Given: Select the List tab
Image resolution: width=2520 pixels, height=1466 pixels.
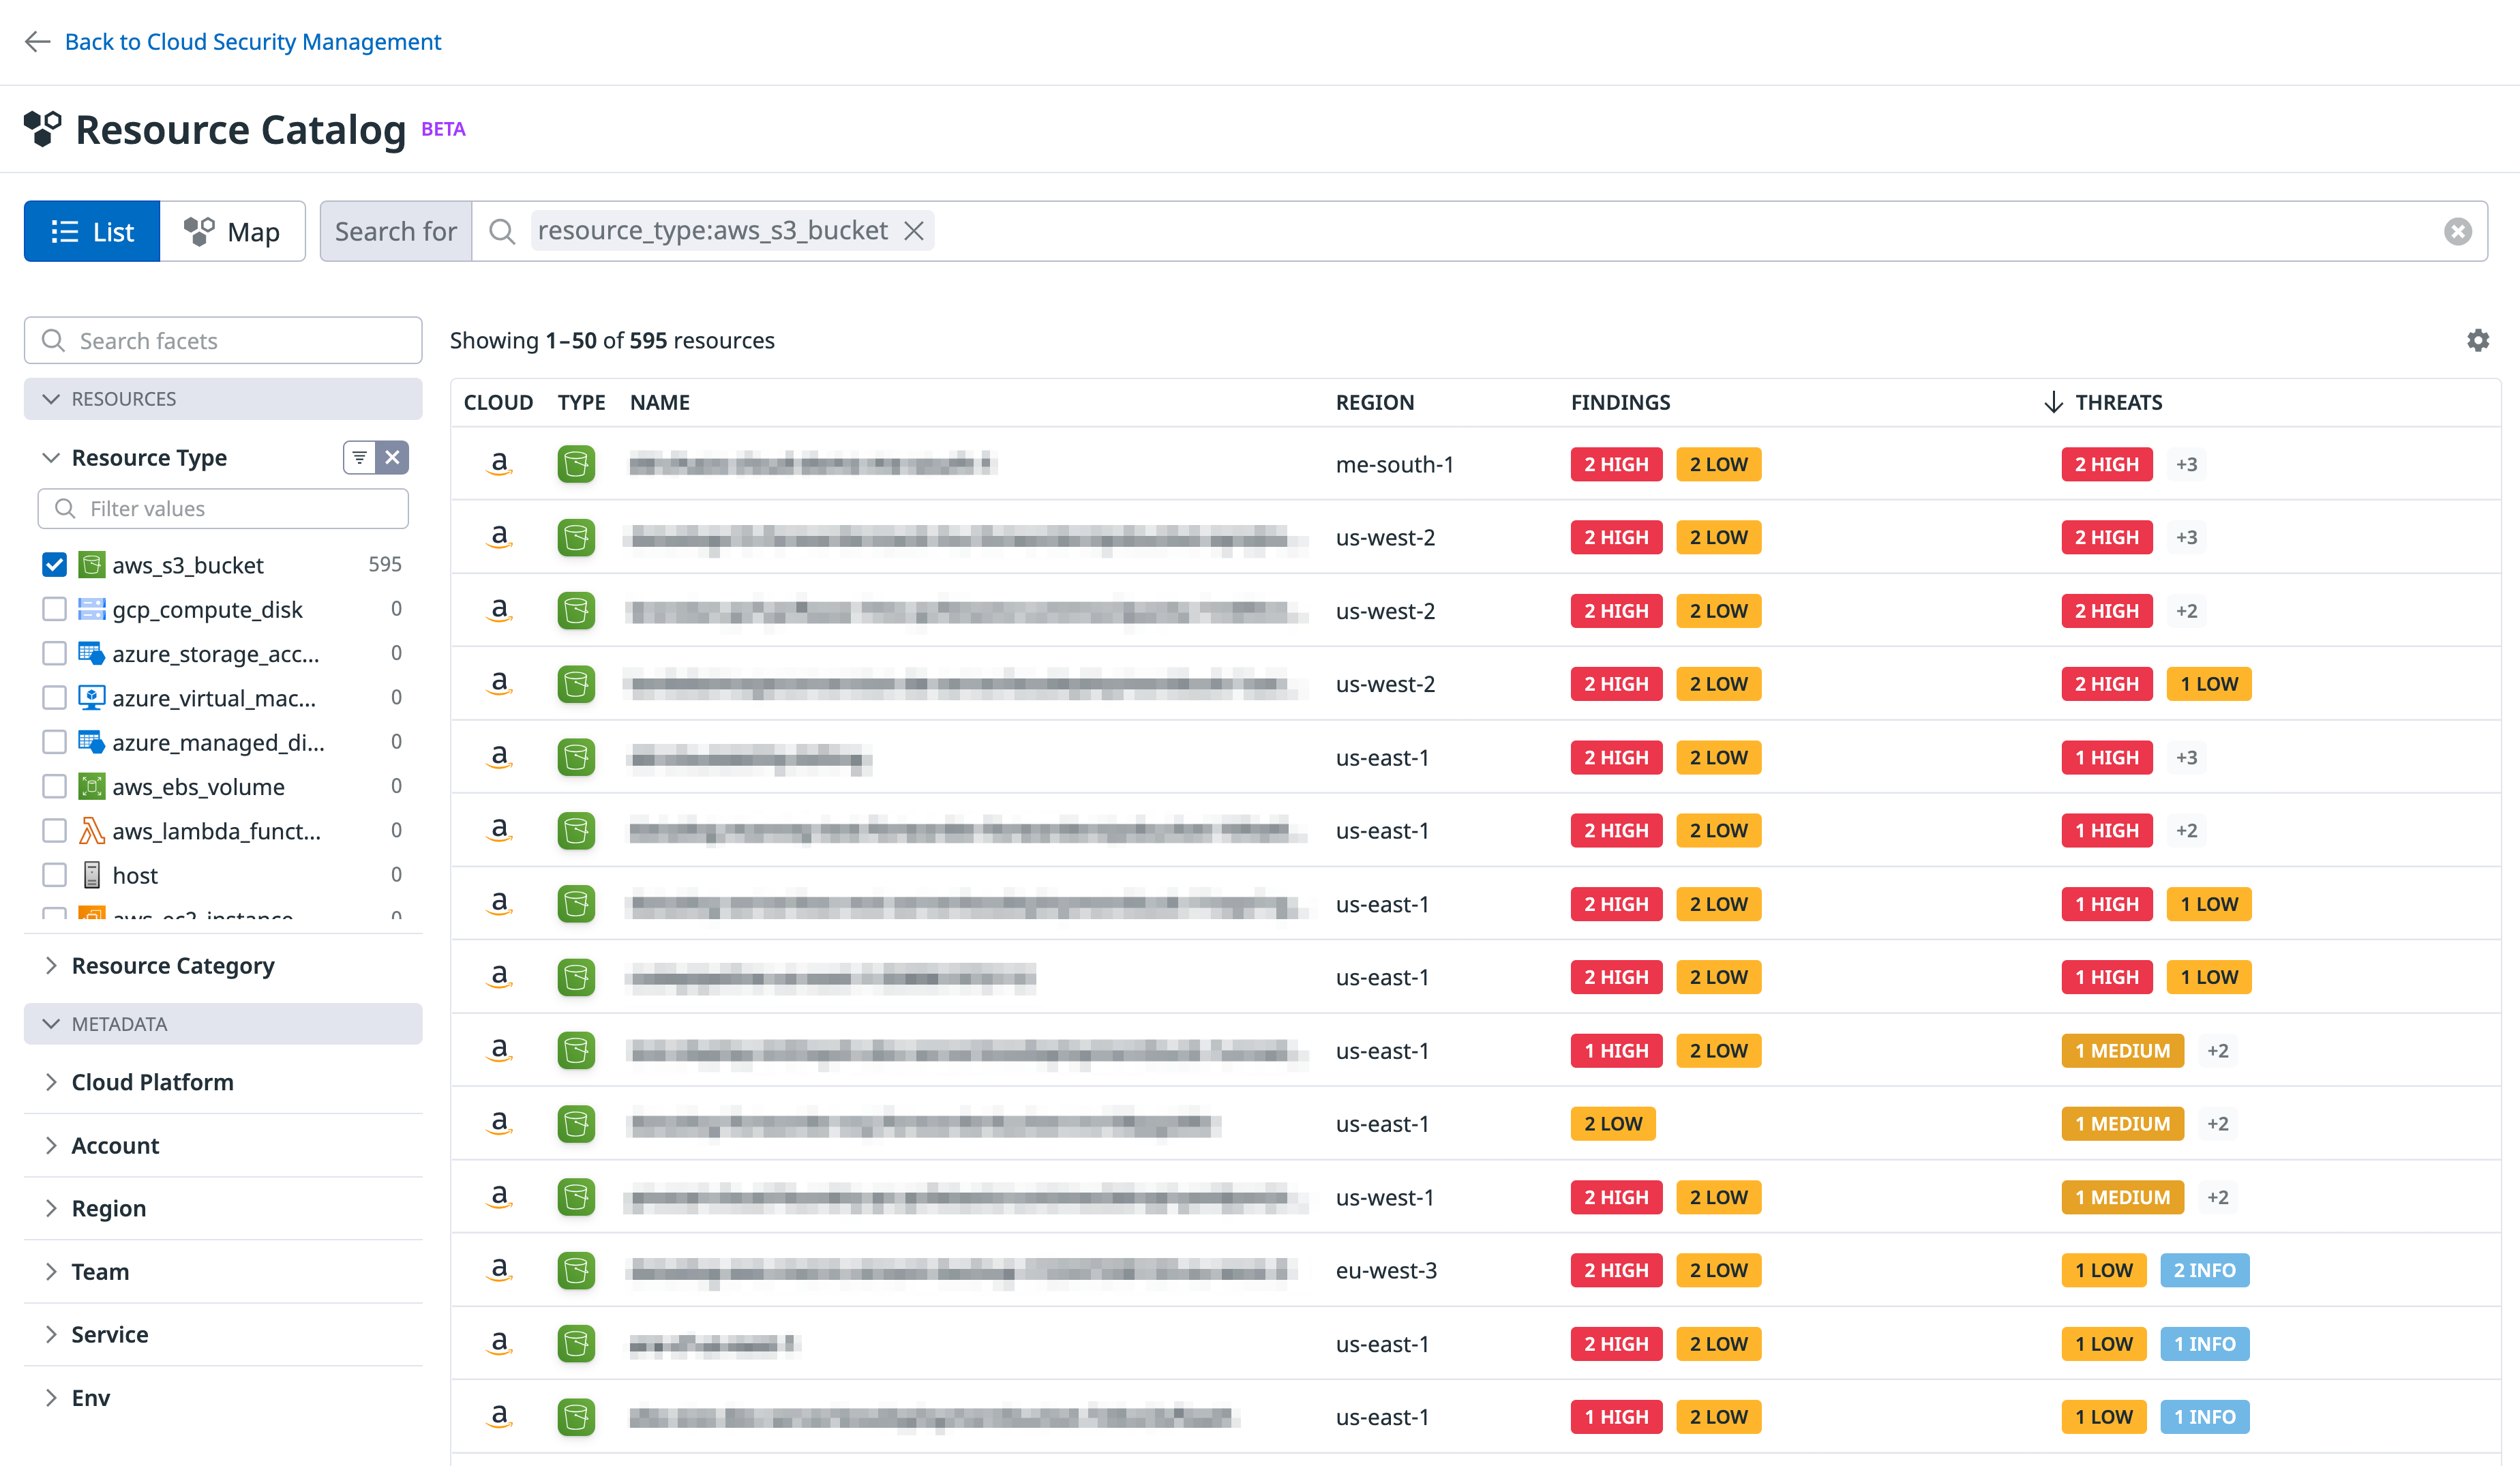Looking at the screenshot, I should click(x=91, y=231).
